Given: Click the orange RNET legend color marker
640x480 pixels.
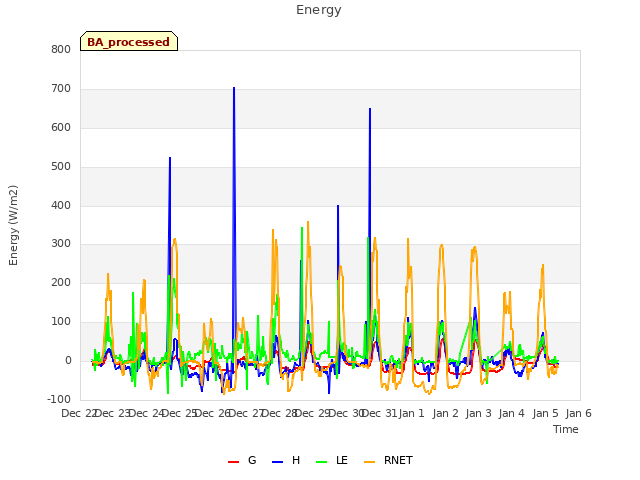Looking at the screenshot, I should [369, 462].
